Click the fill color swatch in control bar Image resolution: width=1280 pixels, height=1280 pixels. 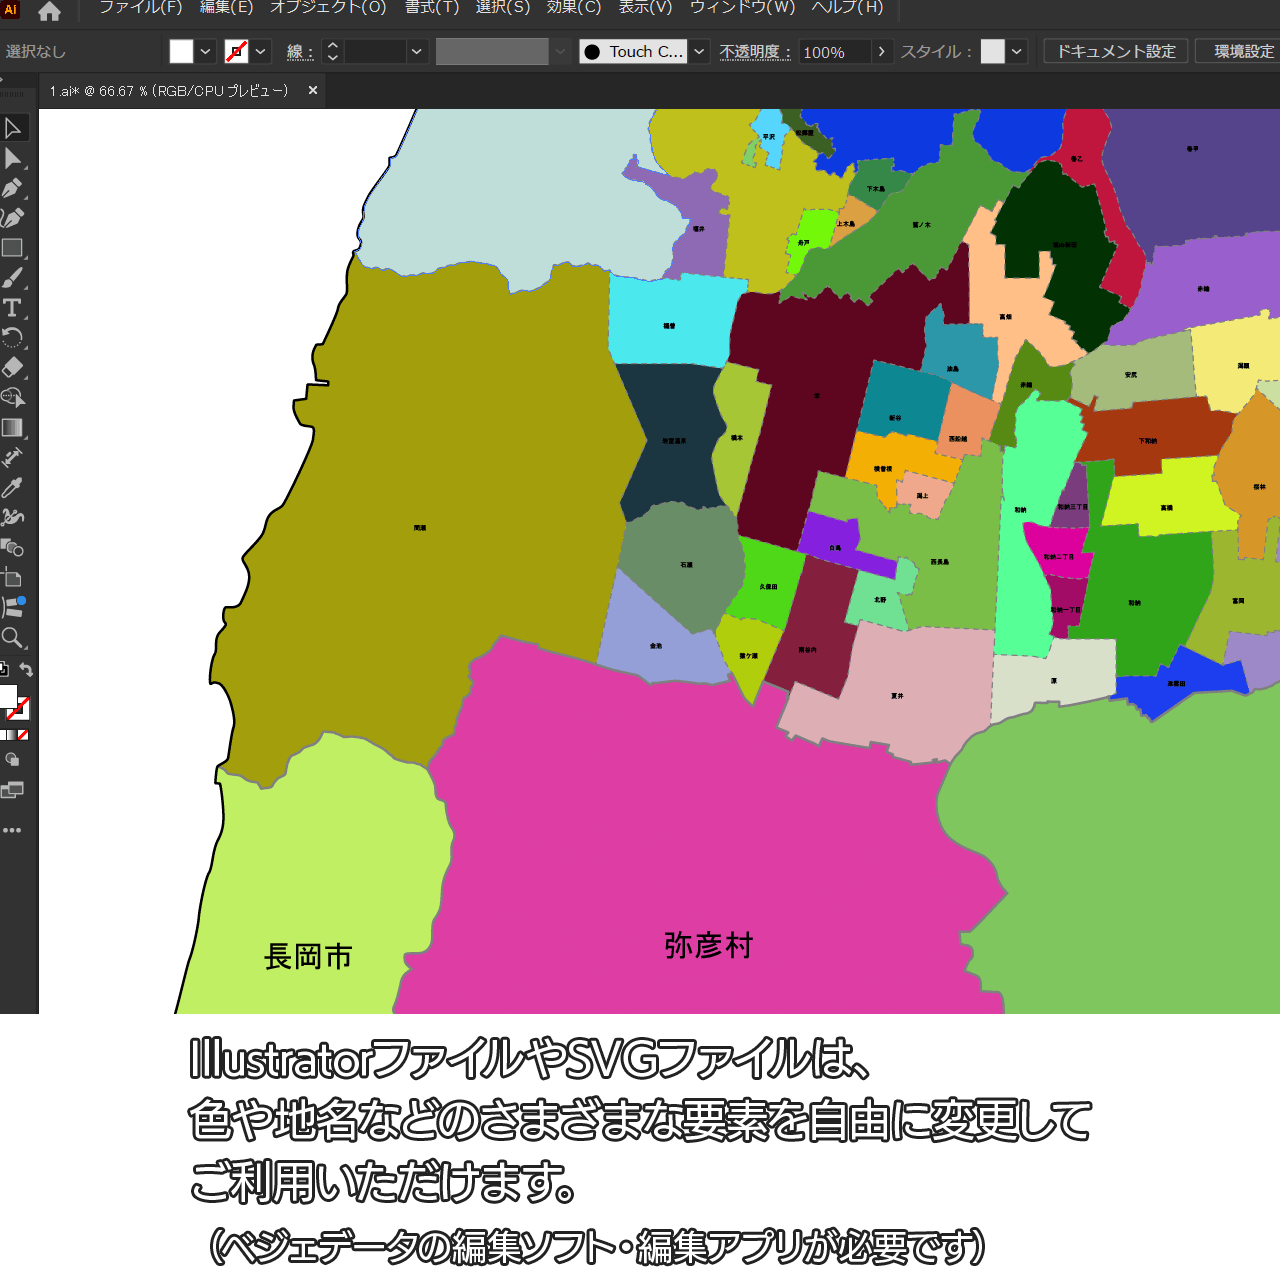181,52
